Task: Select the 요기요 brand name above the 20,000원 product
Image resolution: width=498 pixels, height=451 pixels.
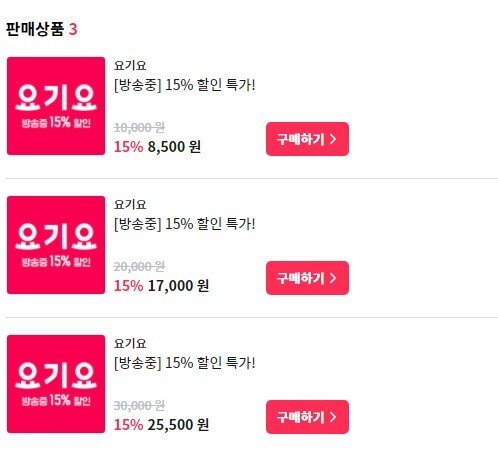Action: 130,204
